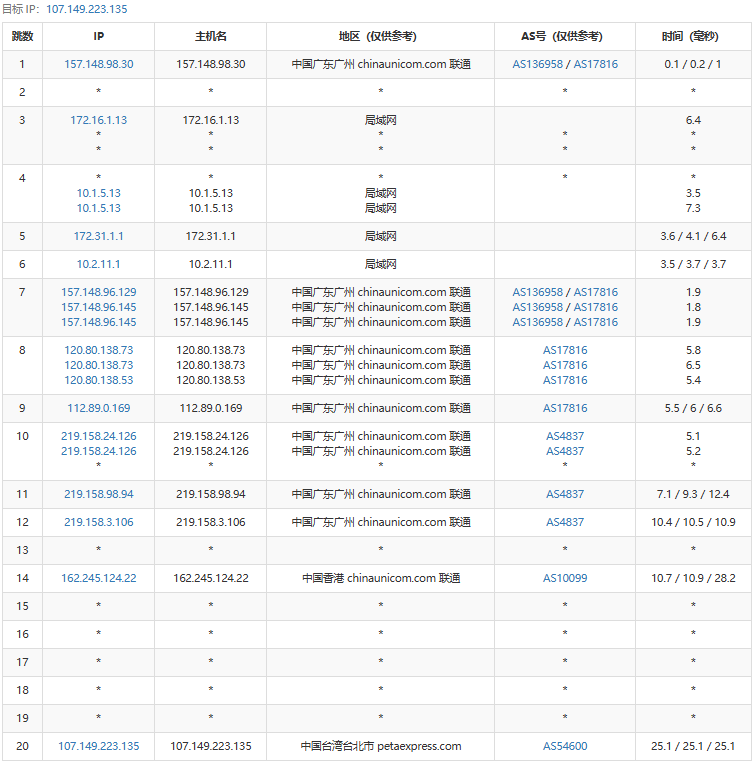
Task: Click the 地区 (仅供参考) column header
Action: pos(380,36)
